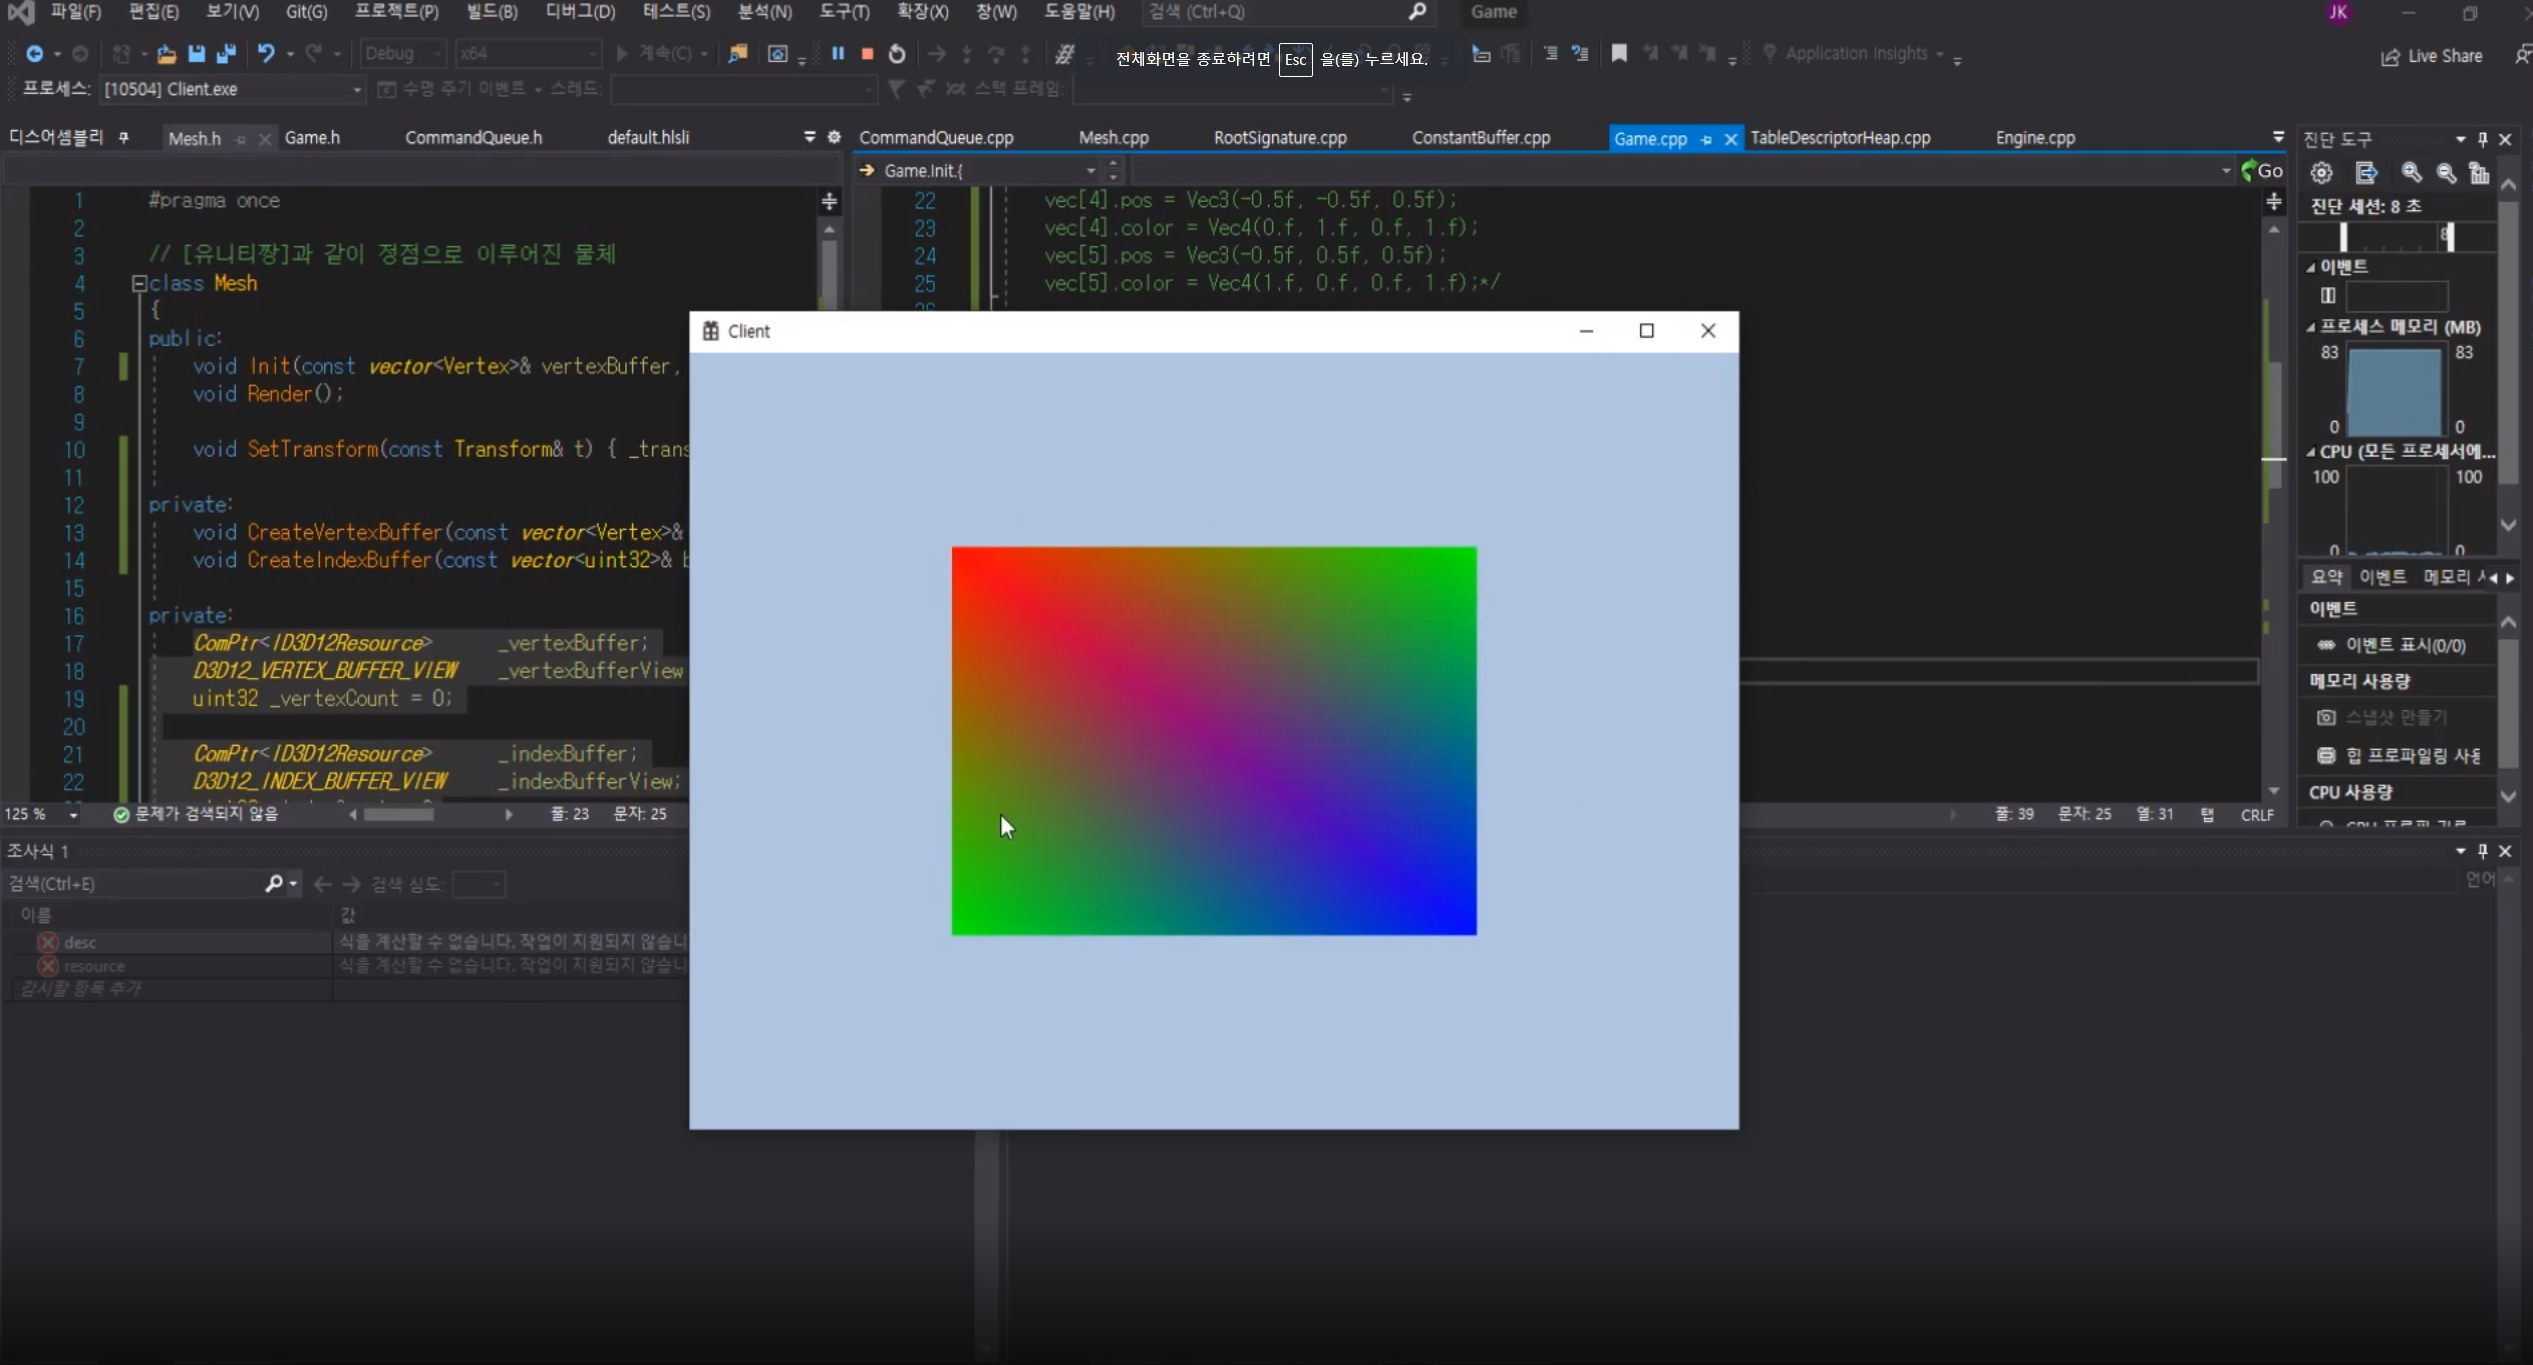This screenshot has height=1365, width=2533.
Task: Pin the diagnostic tools panel
Action: (2482, 139)
